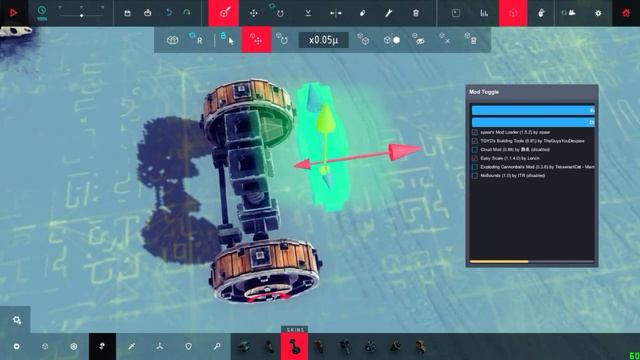Select the last block thumbnail in bottom bar

[420, 347]
